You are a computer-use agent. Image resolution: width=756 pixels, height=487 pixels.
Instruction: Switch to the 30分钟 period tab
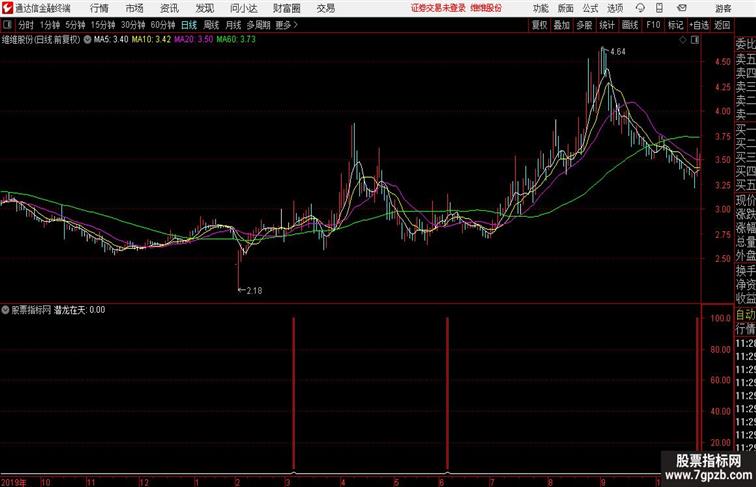[133, 25]
